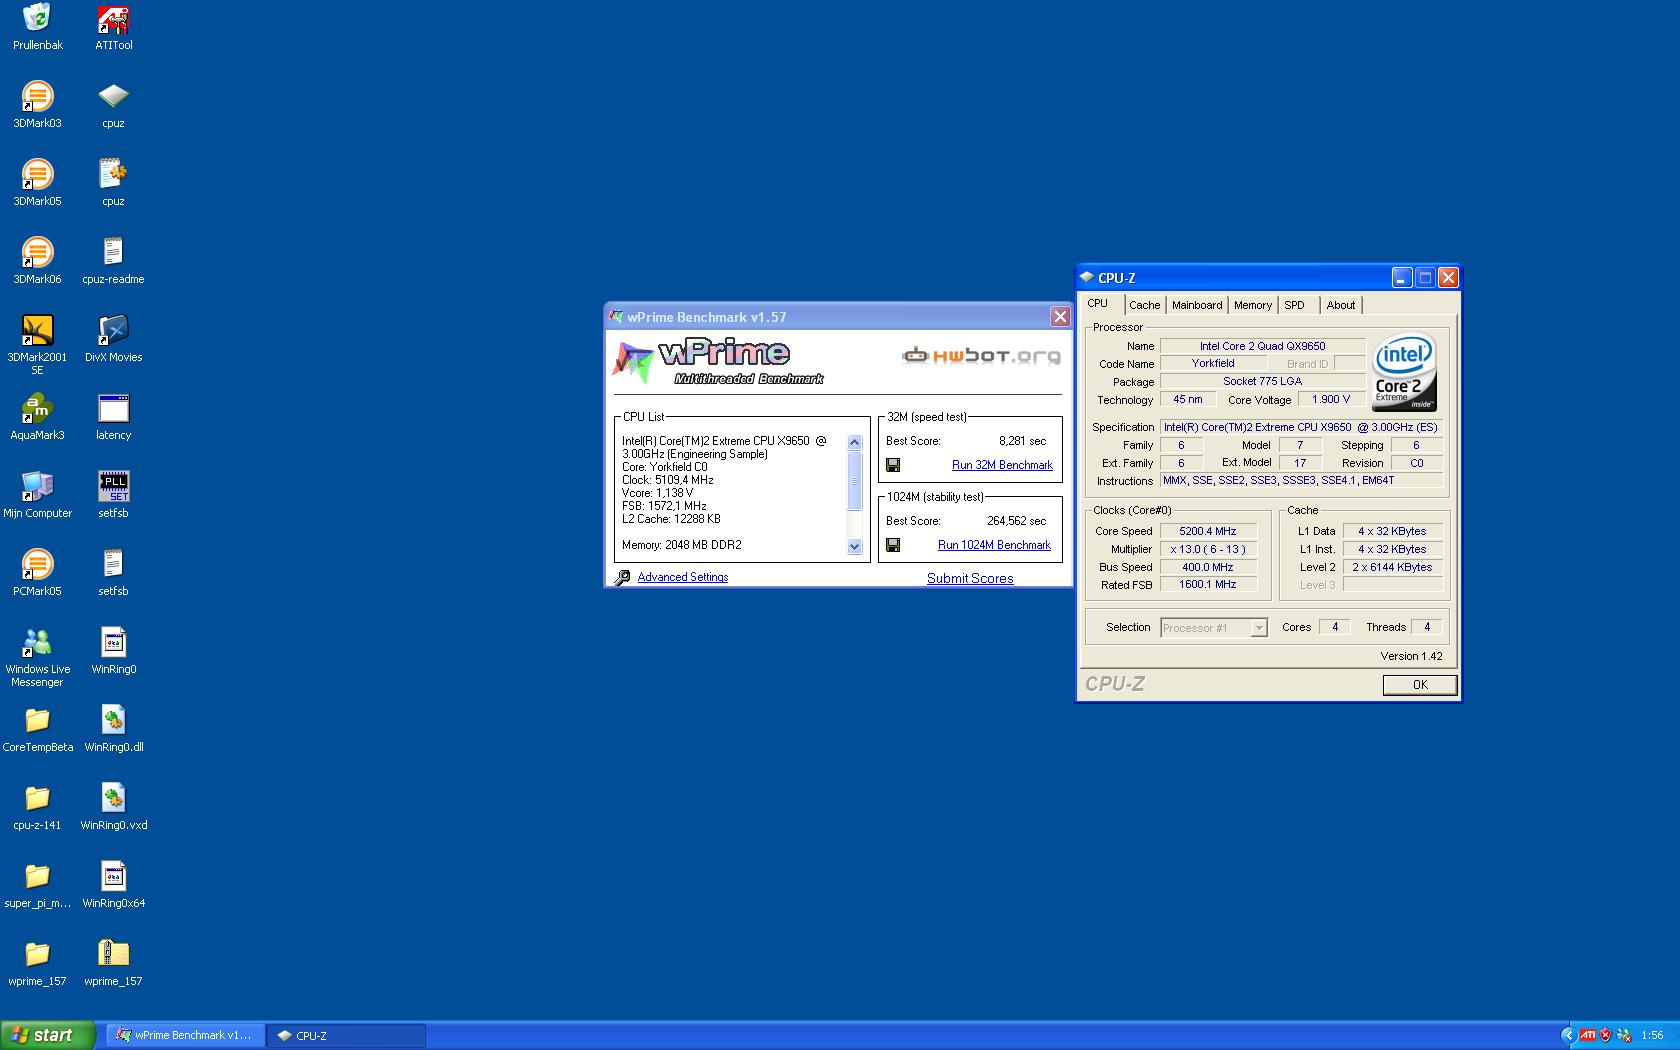Switch to CPU-Z taskbar button
This screenshot has height=1050, width=1680.
(x=347, y=1035)
